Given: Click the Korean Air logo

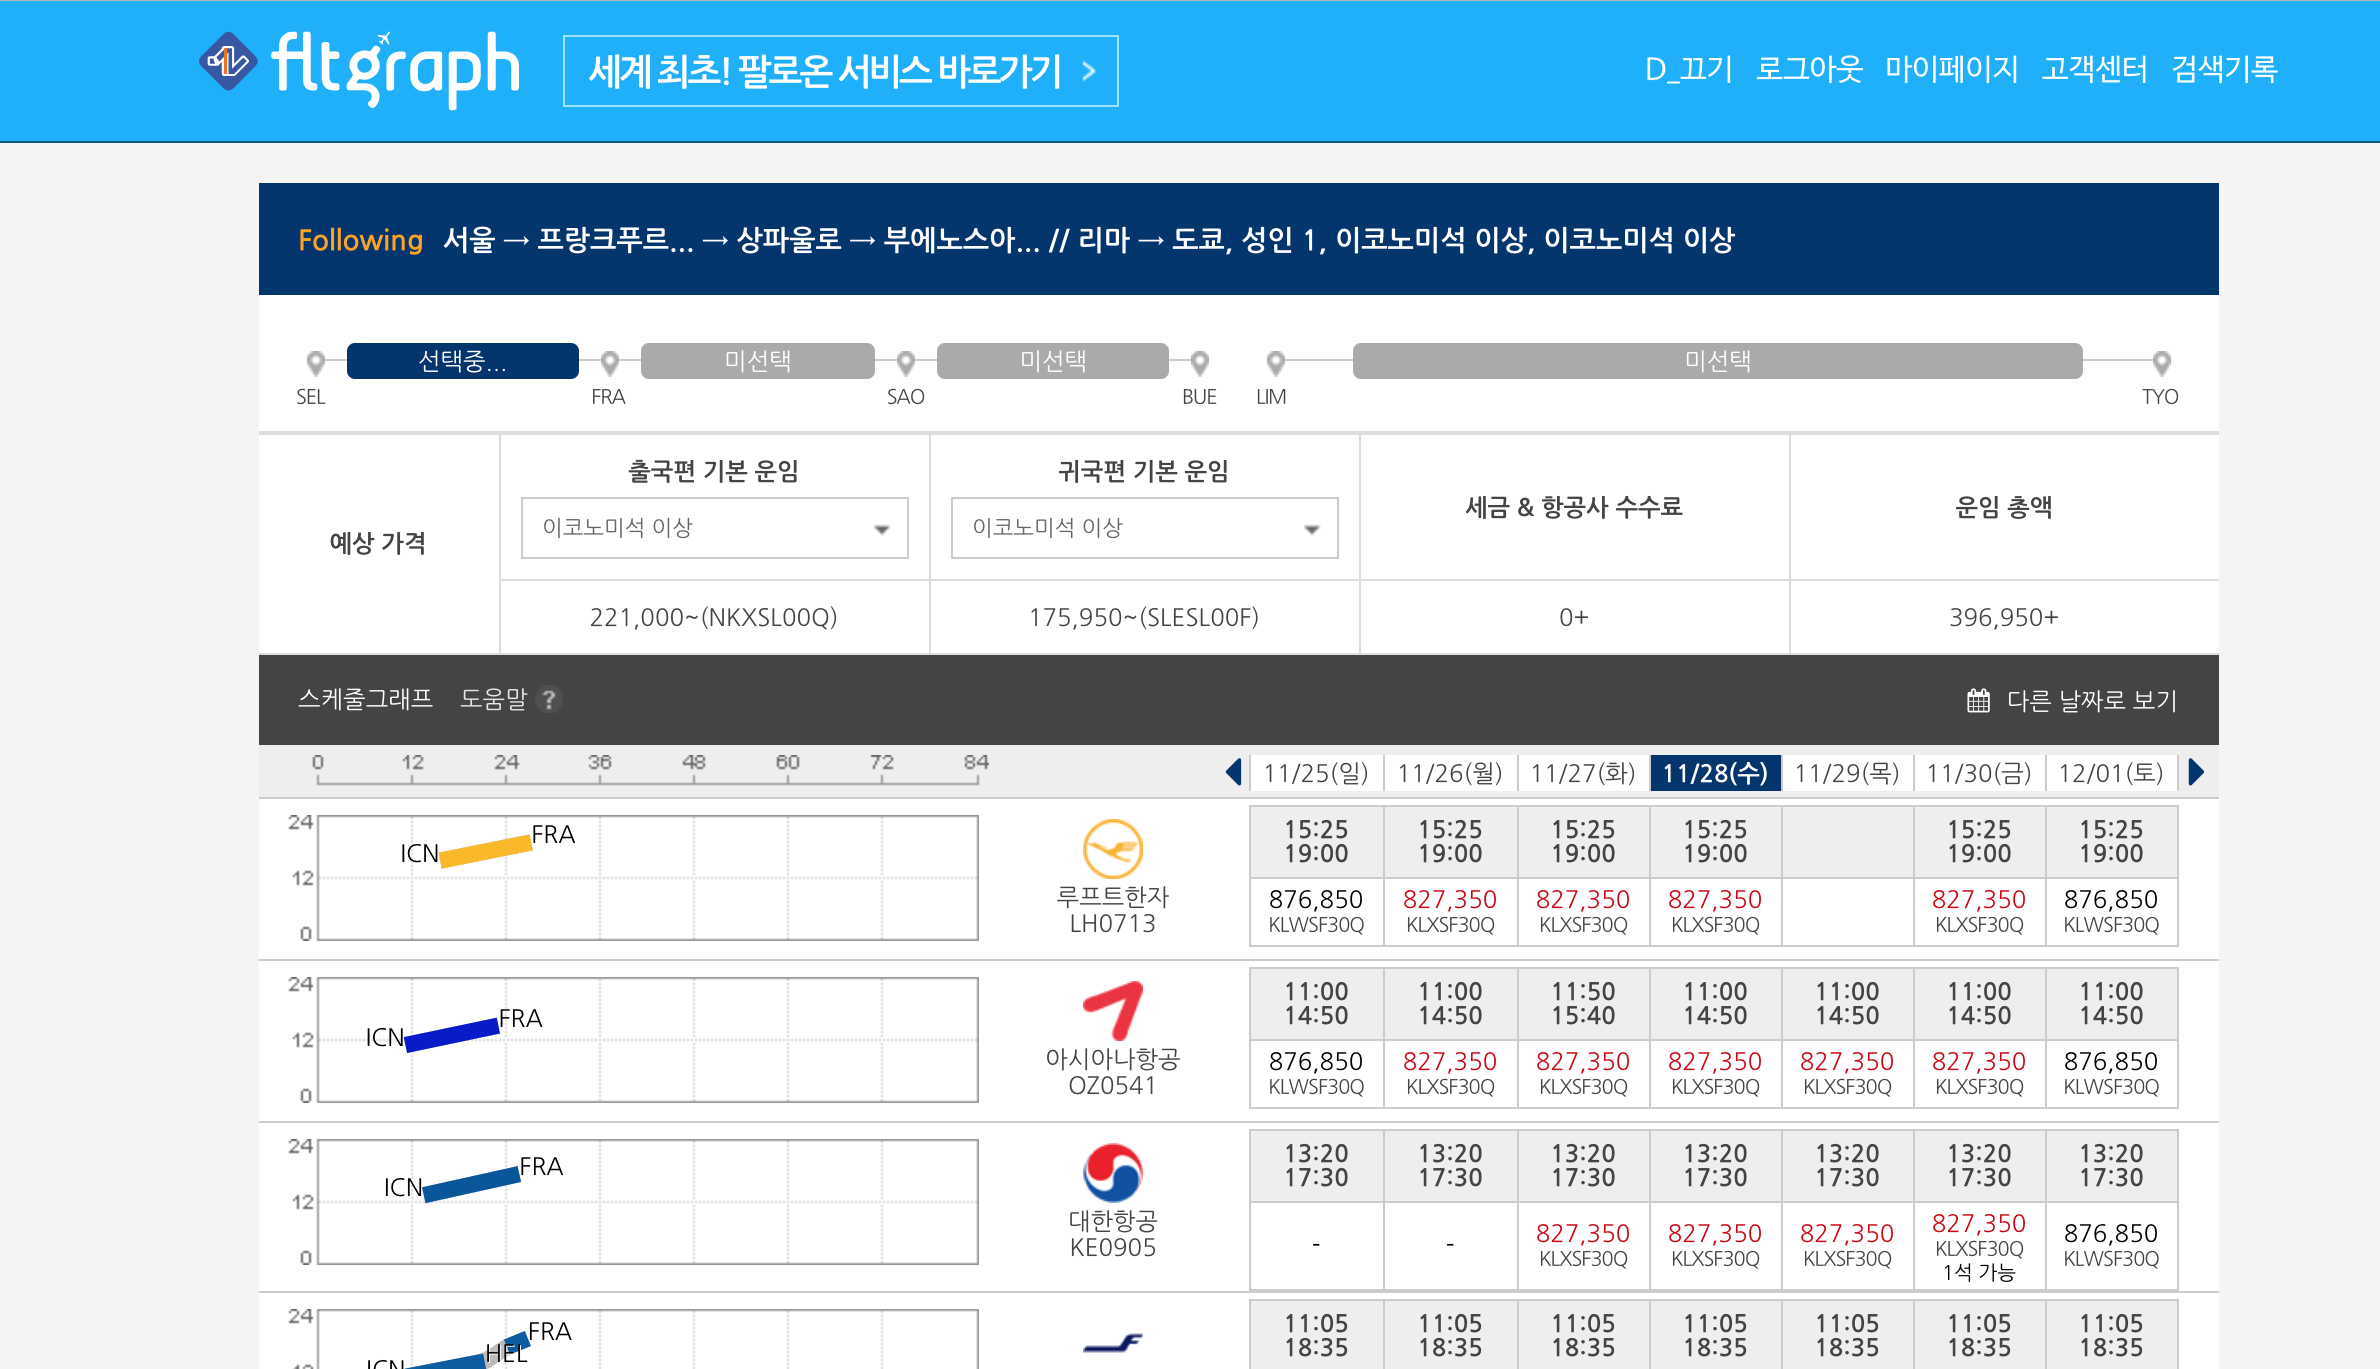Looking at the screenshot, I should coord(1112,1172).
